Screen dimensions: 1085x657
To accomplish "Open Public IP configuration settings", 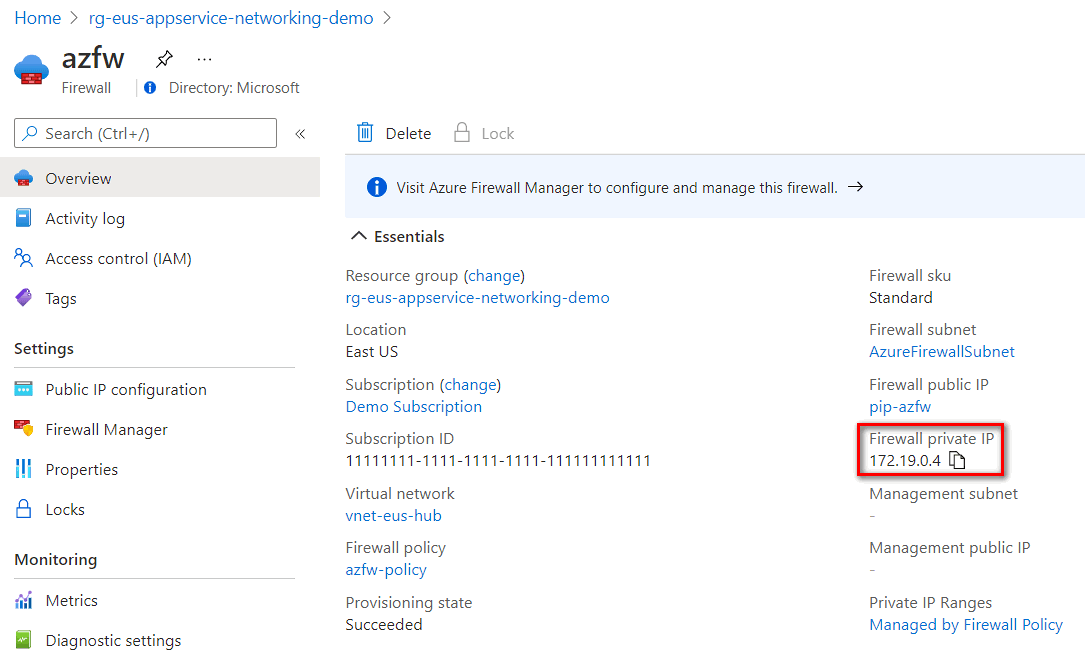I will click(126, 390).
